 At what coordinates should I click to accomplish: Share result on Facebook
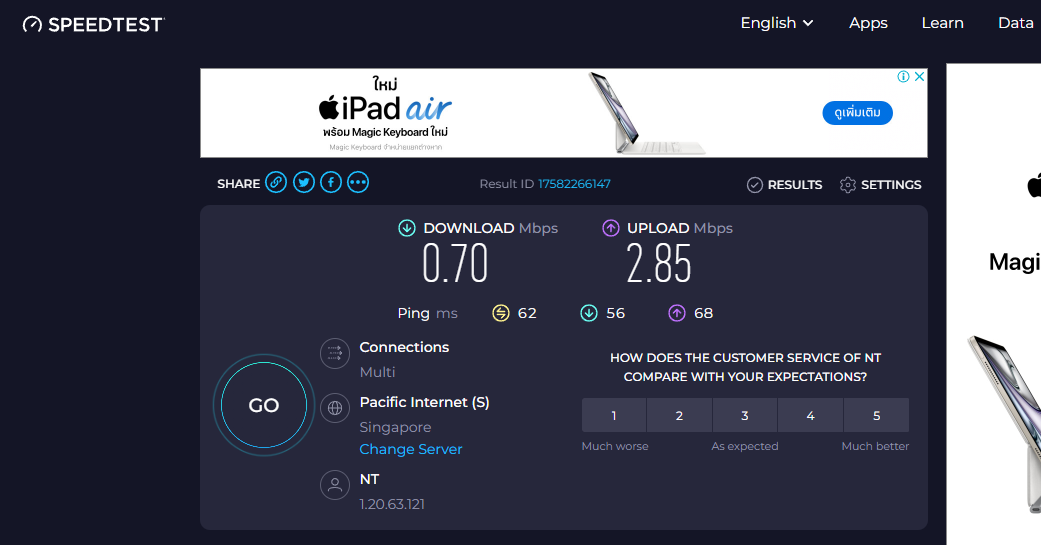pos(331,182)
